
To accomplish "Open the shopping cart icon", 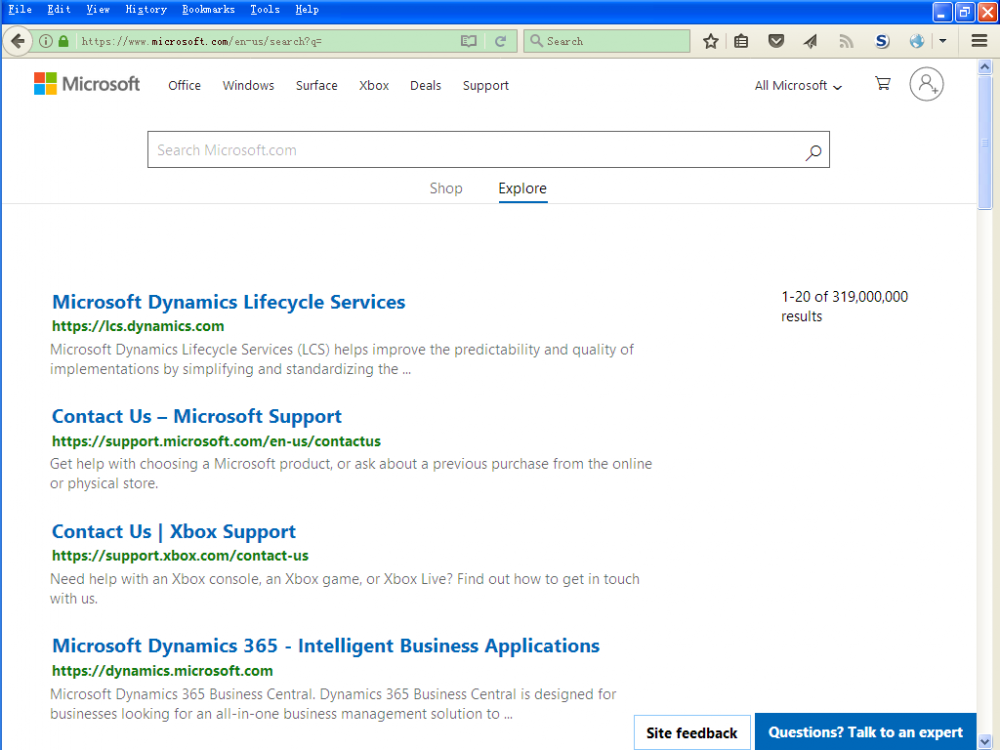I will 882,84.
